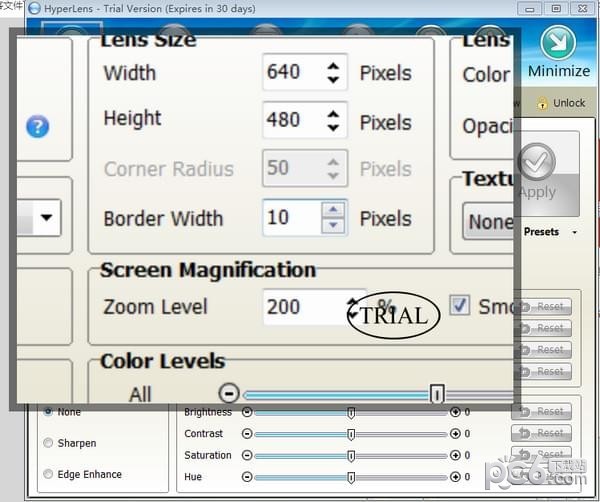600x502 pixels.
Task: Open the Texture dropdown showing None
Action: coord(488,222)
